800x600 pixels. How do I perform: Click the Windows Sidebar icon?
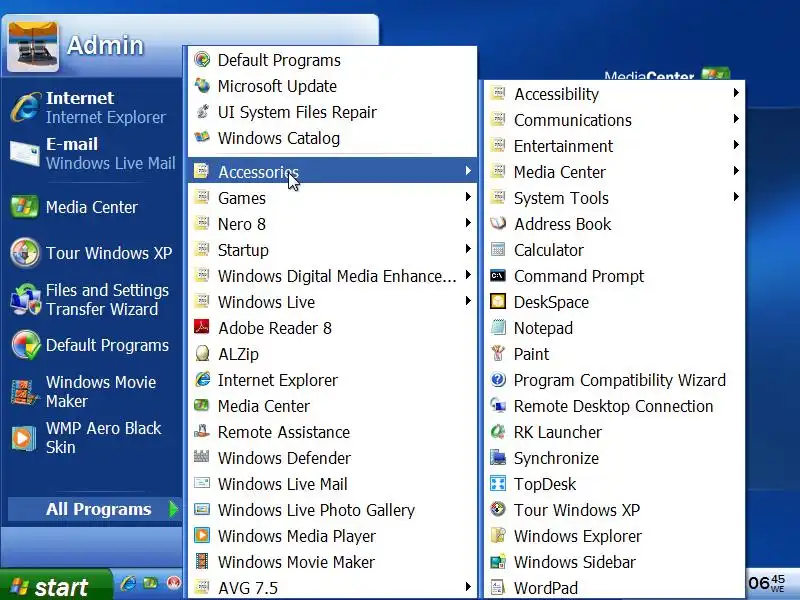498,562
